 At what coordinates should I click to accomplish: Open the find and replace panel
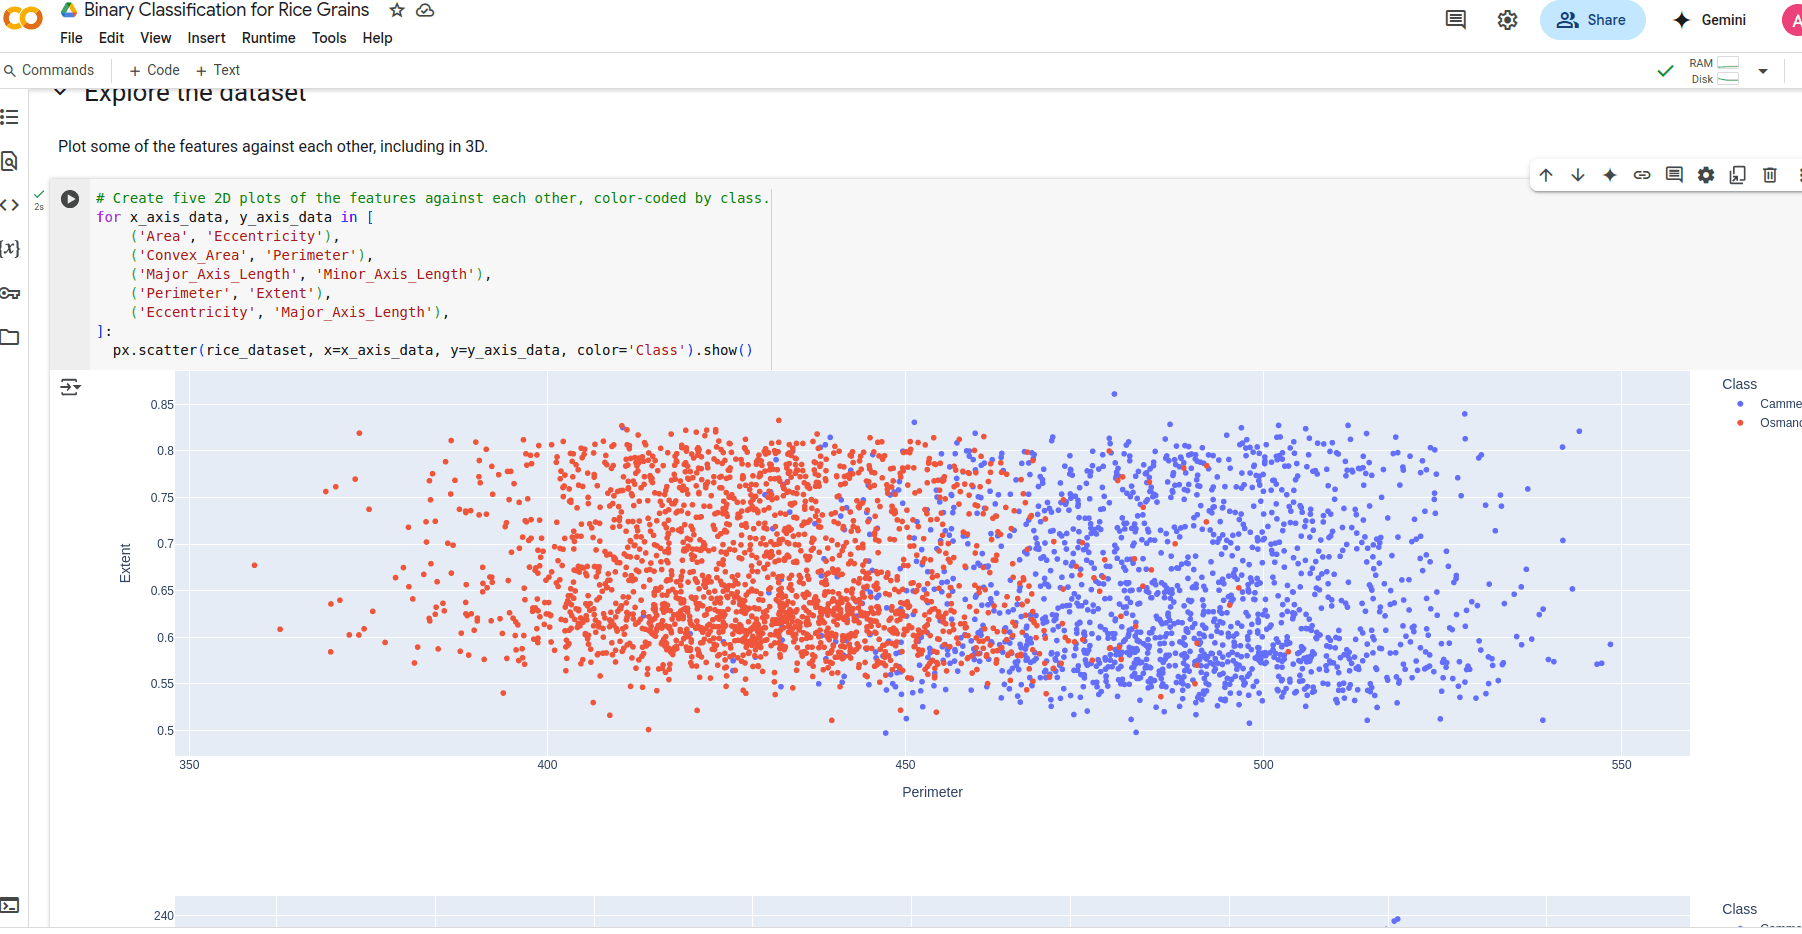(10, 161)
